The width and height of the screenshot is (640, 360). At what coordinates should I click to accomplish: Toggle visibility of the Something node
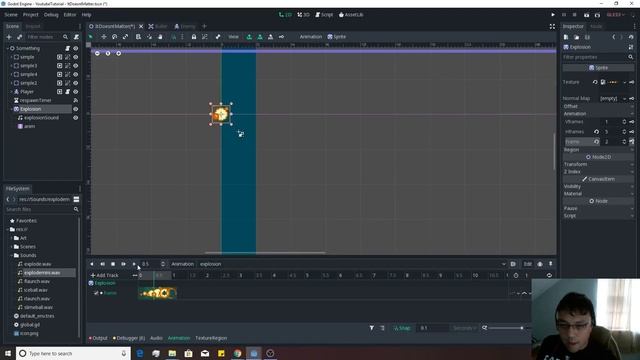pos(76,48)
